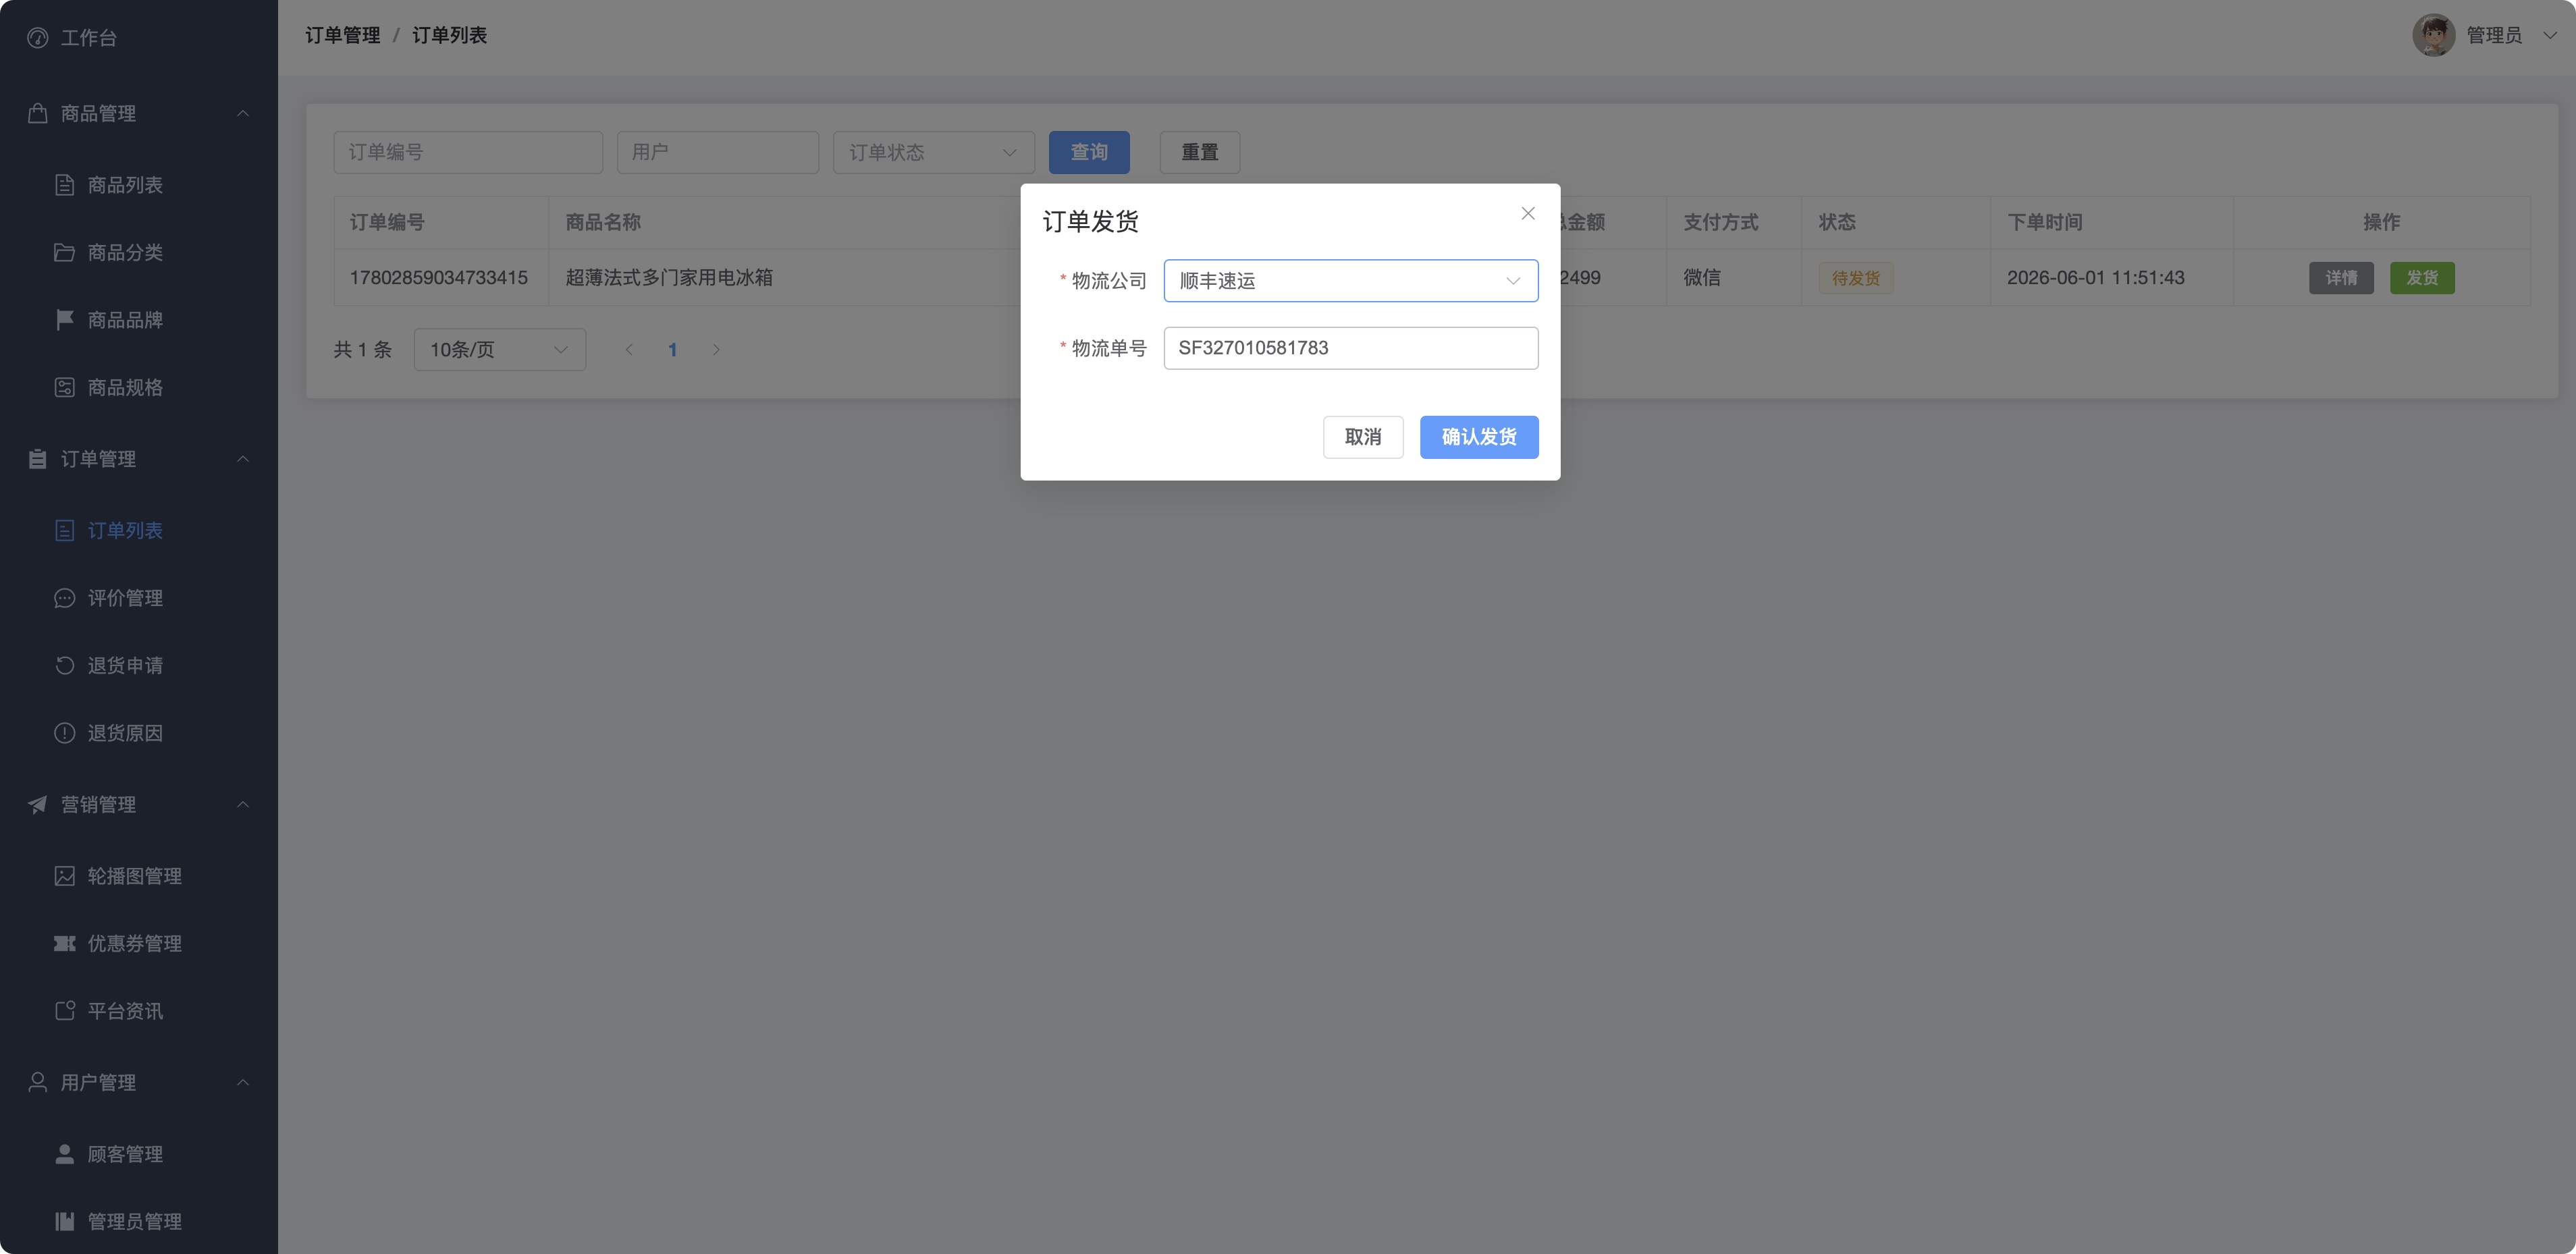
Task: Collapse the 订单管理 menu group
Action: click(x=243, y=459)
